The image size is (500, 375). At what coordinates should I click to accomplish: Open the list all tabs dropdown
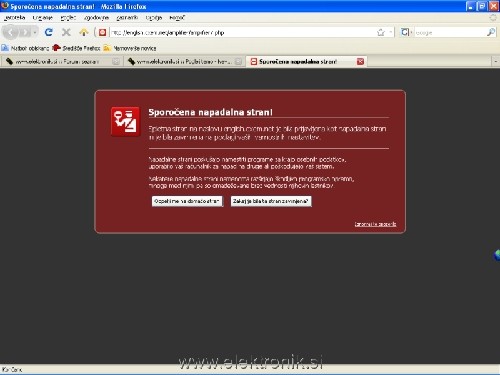(x=495, y=61)
